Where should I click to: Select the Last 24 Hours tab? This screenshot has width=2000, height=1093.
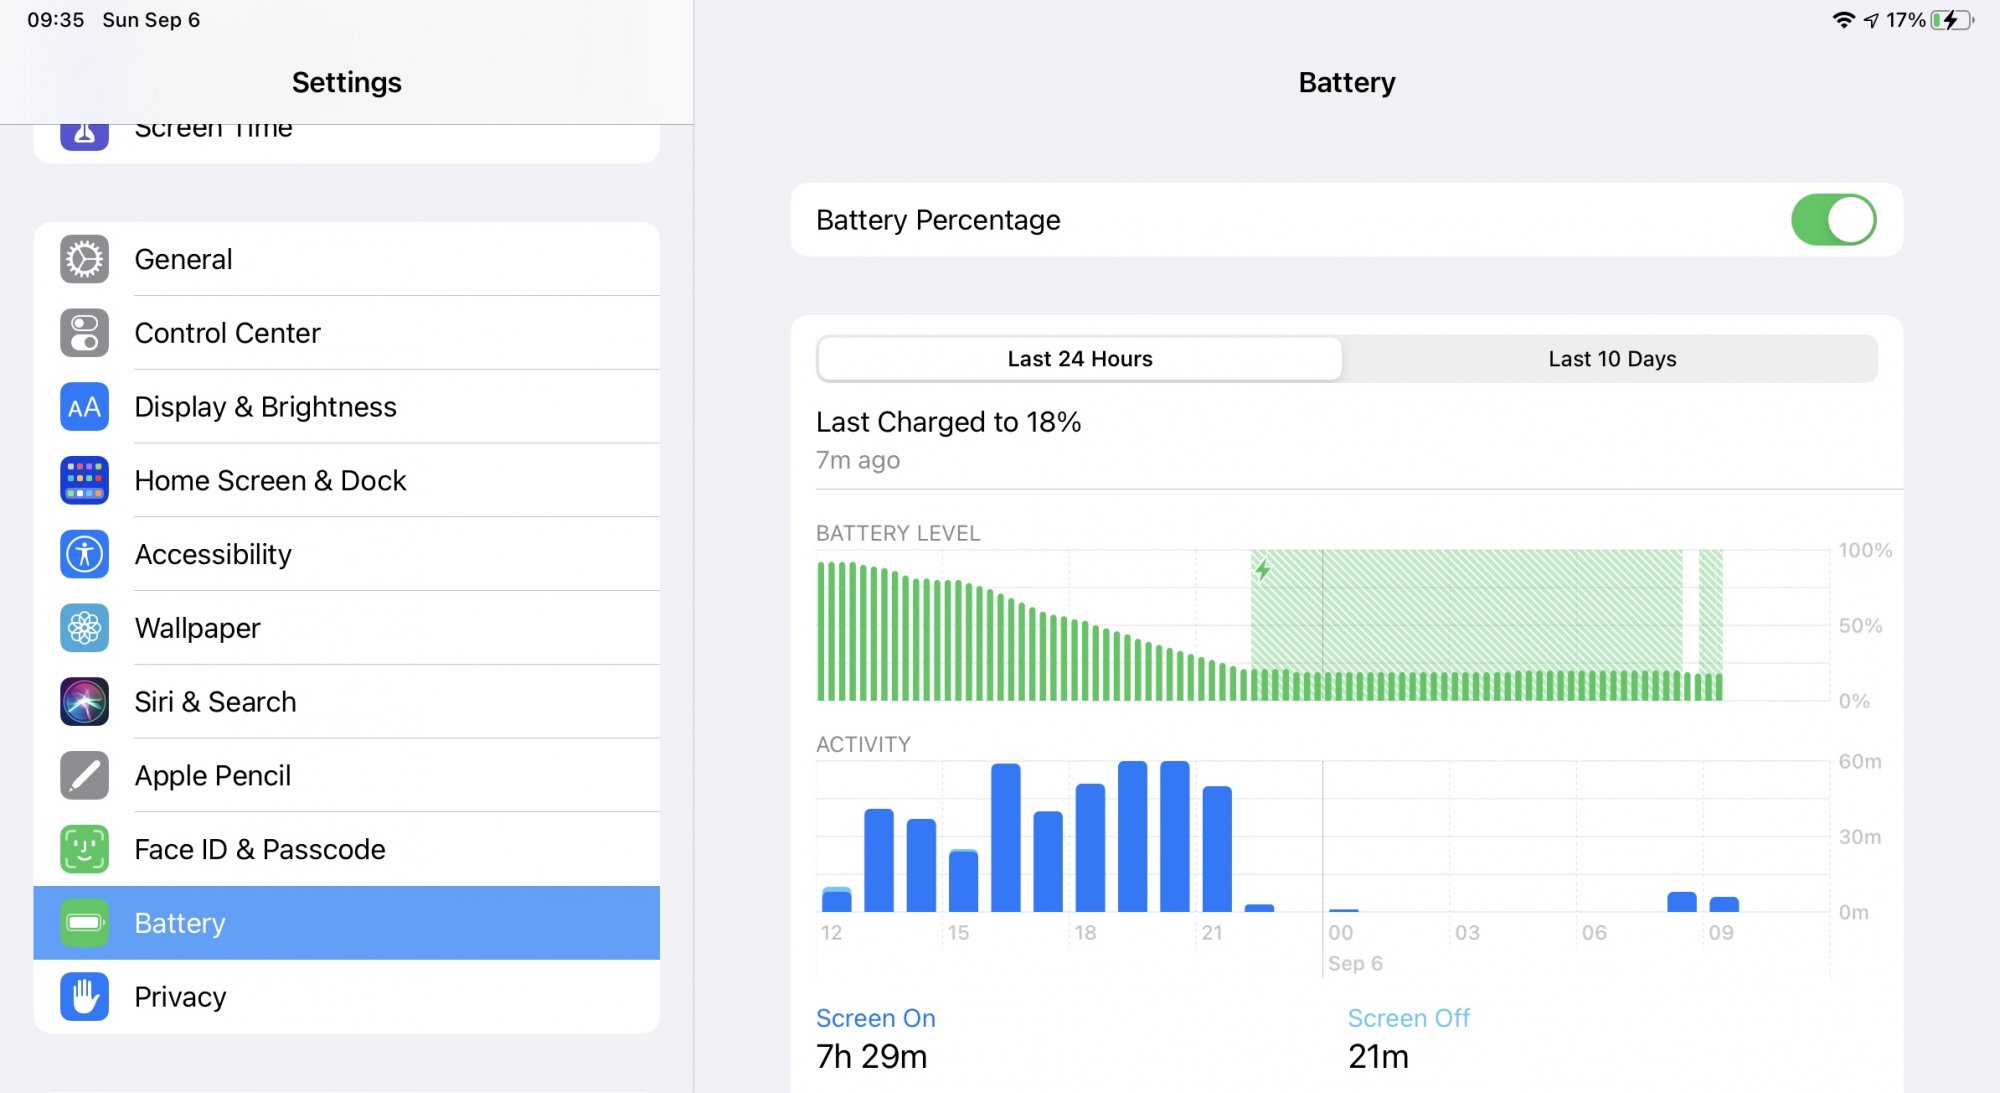click(1080, 359)
